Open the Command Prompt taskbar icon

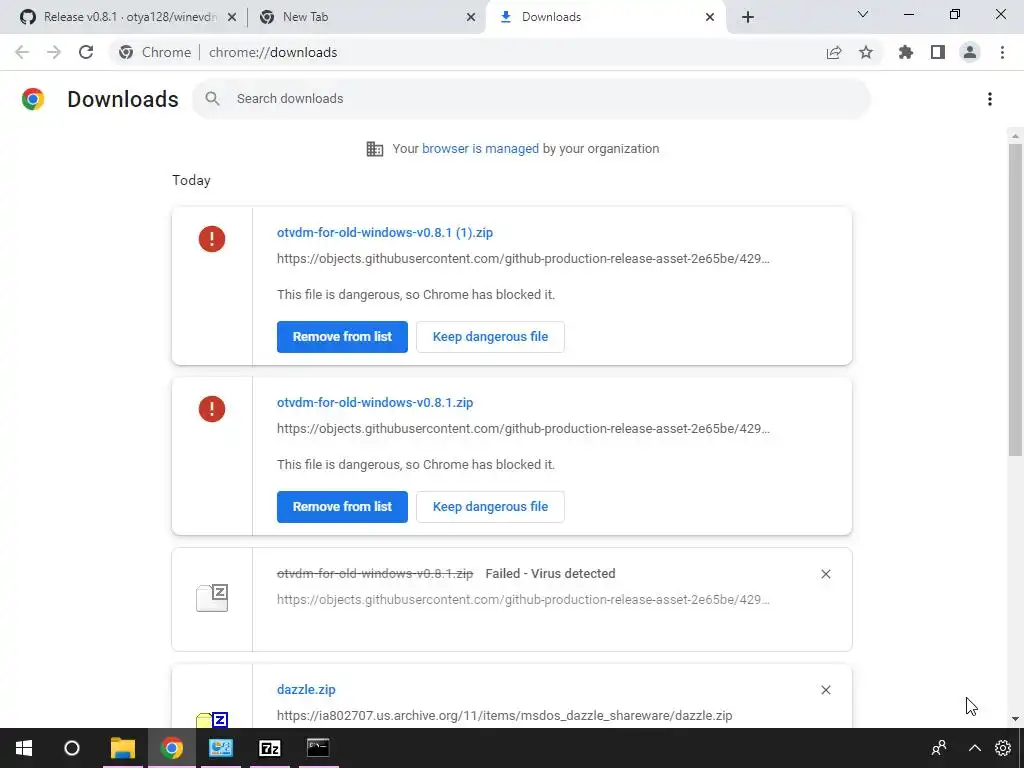pyautogui.click(x=318, y=748)
